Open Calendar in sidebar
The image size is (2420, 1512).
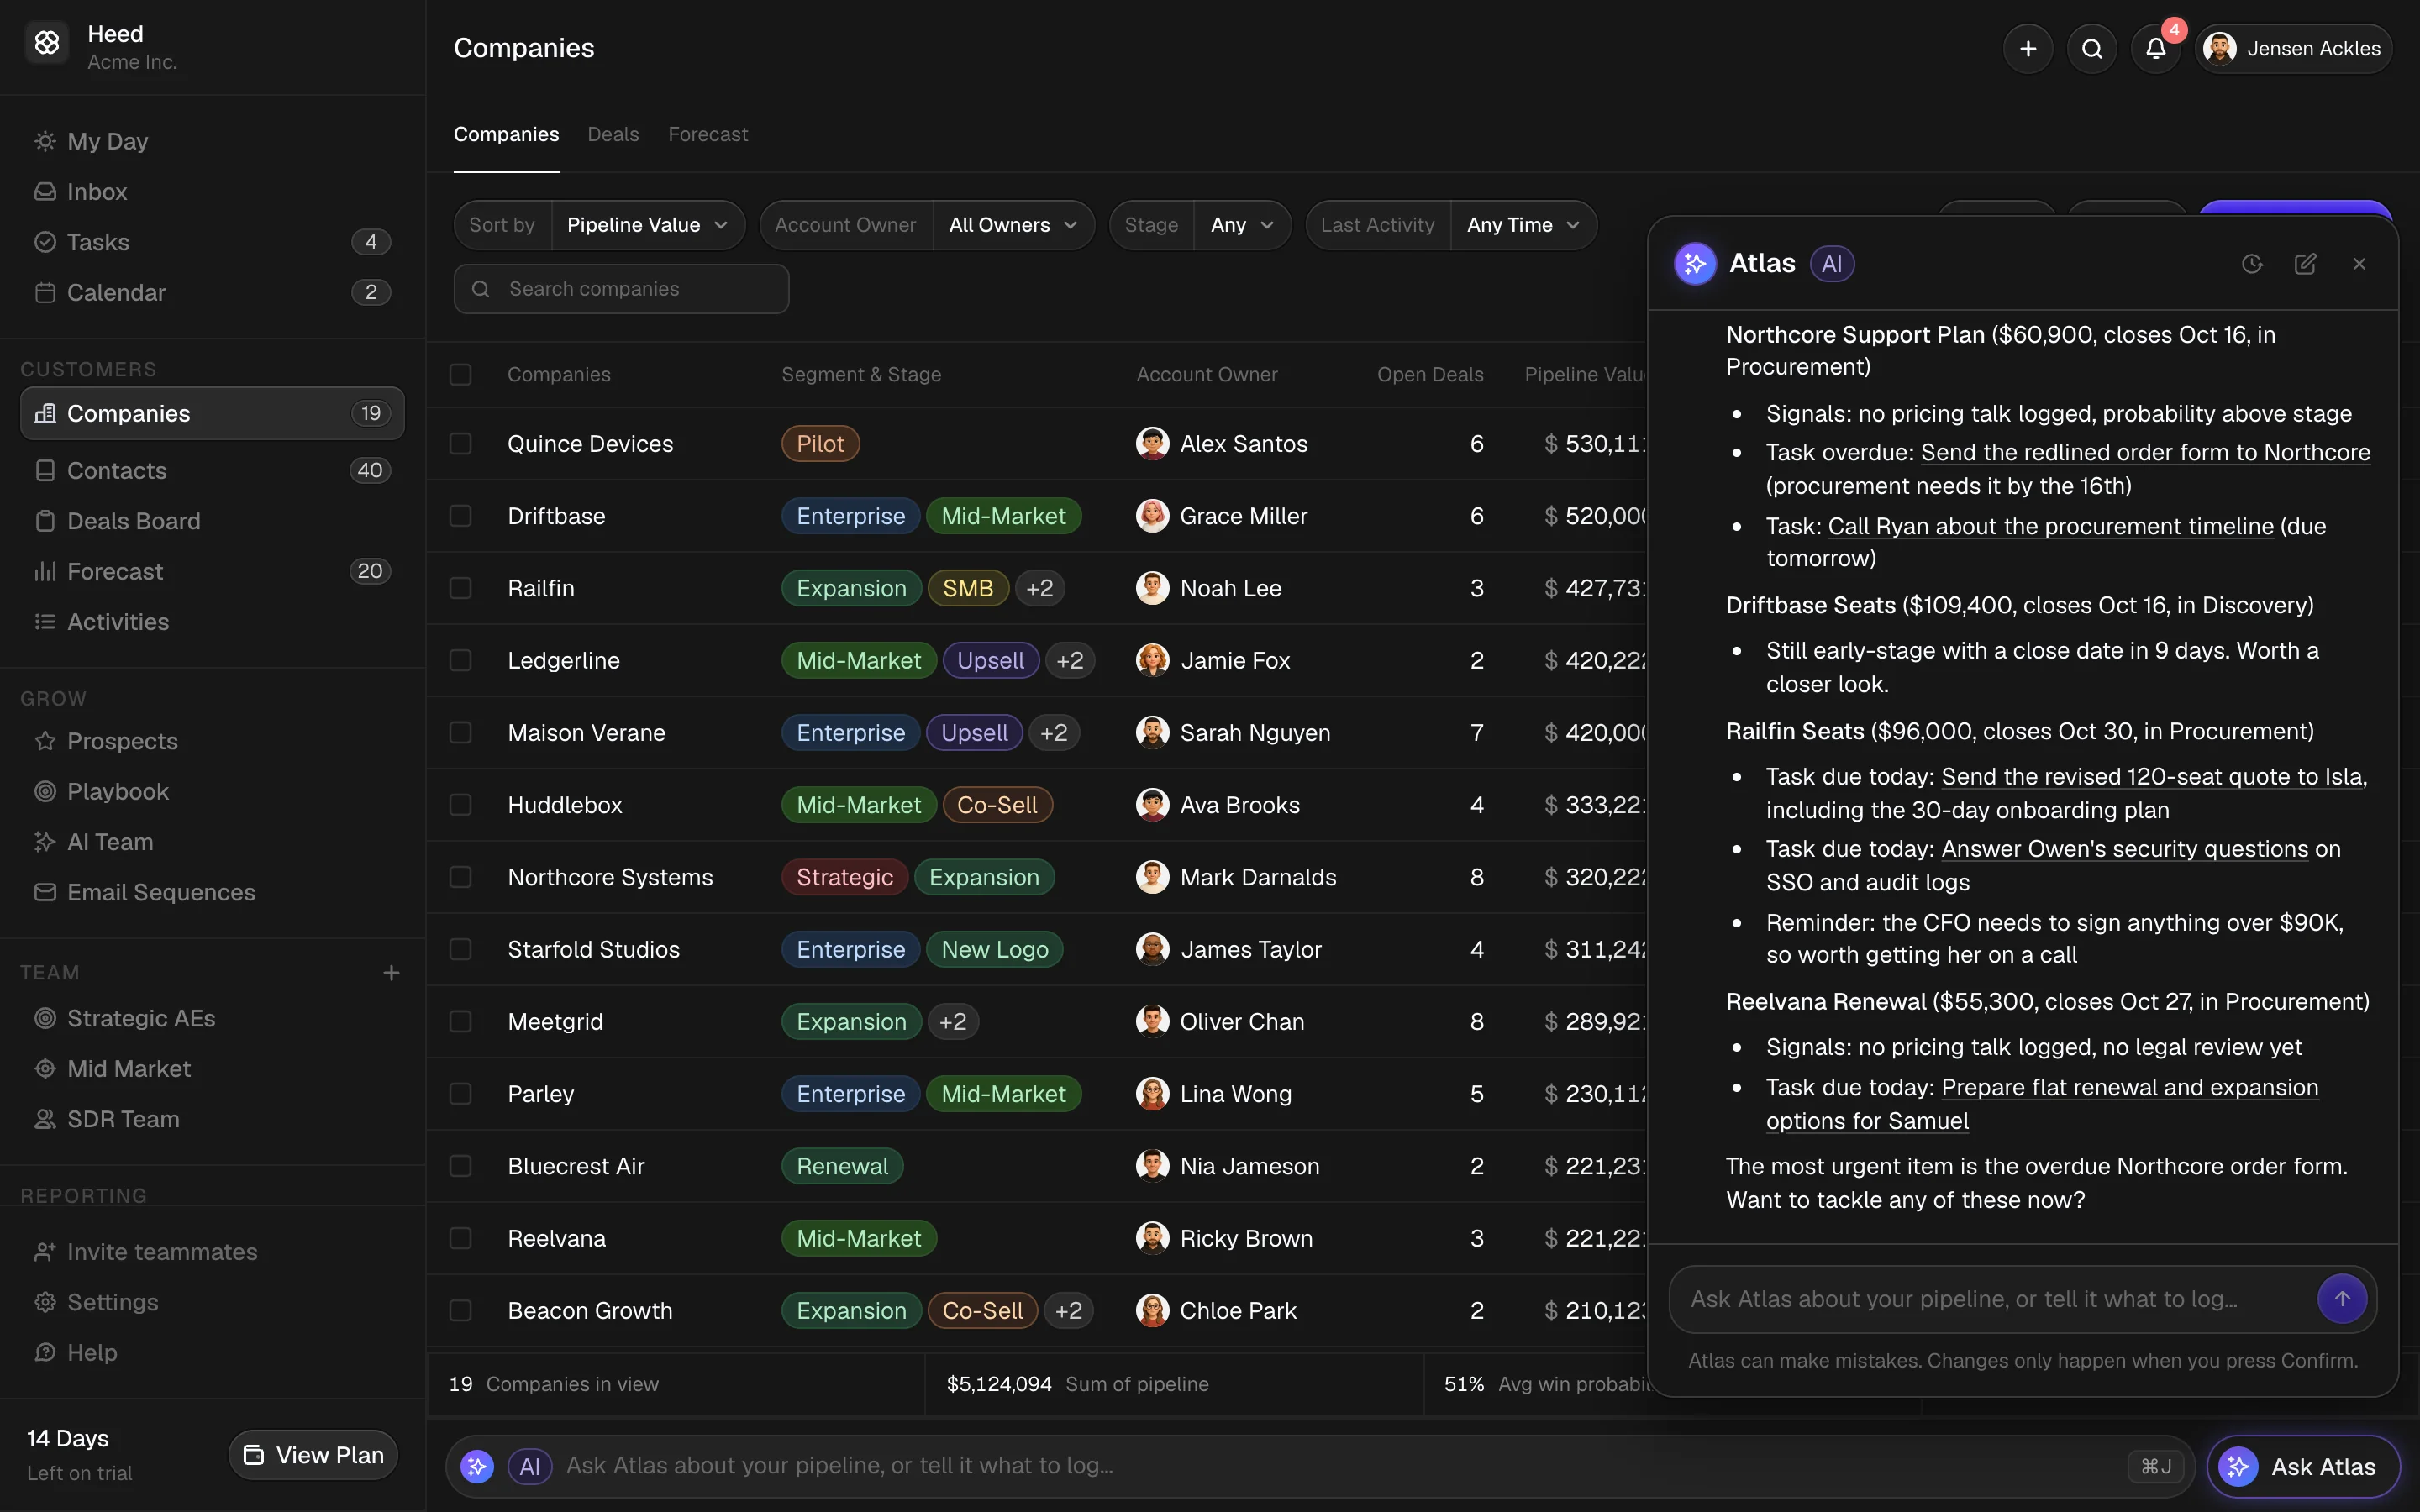212,292
